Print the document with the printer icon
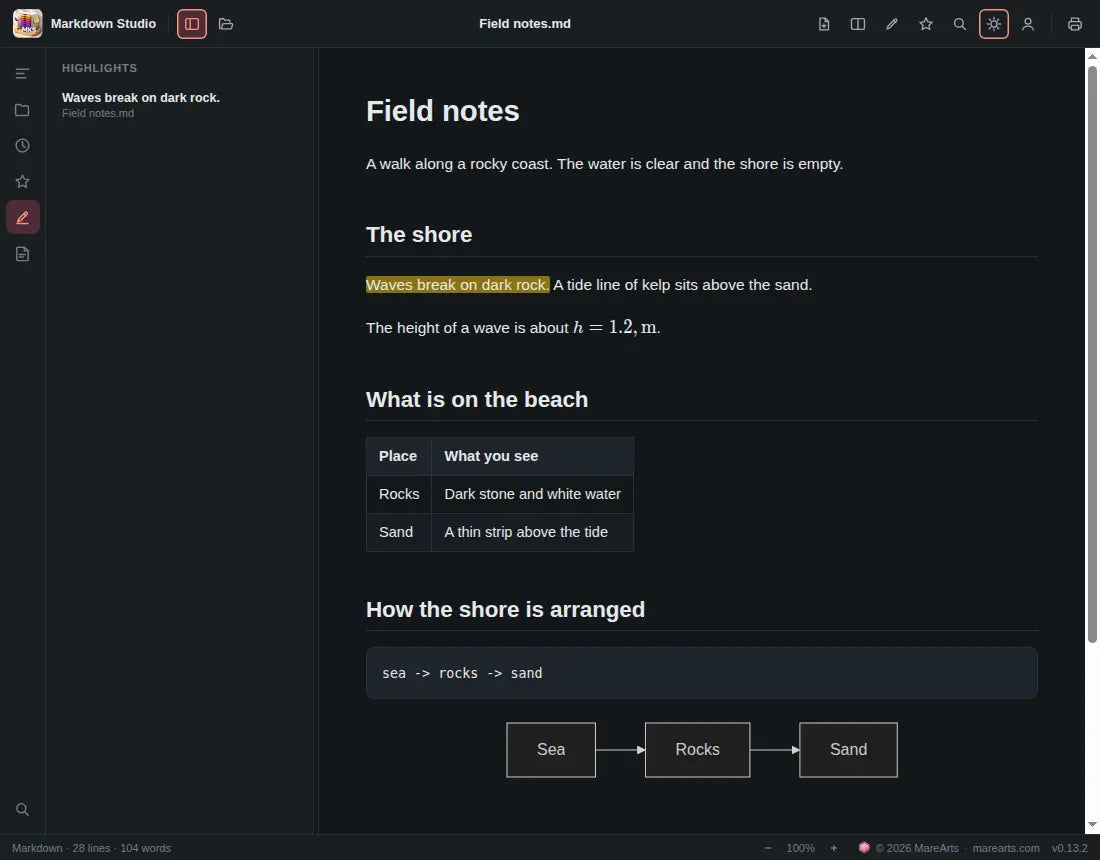 [1075, 24]
